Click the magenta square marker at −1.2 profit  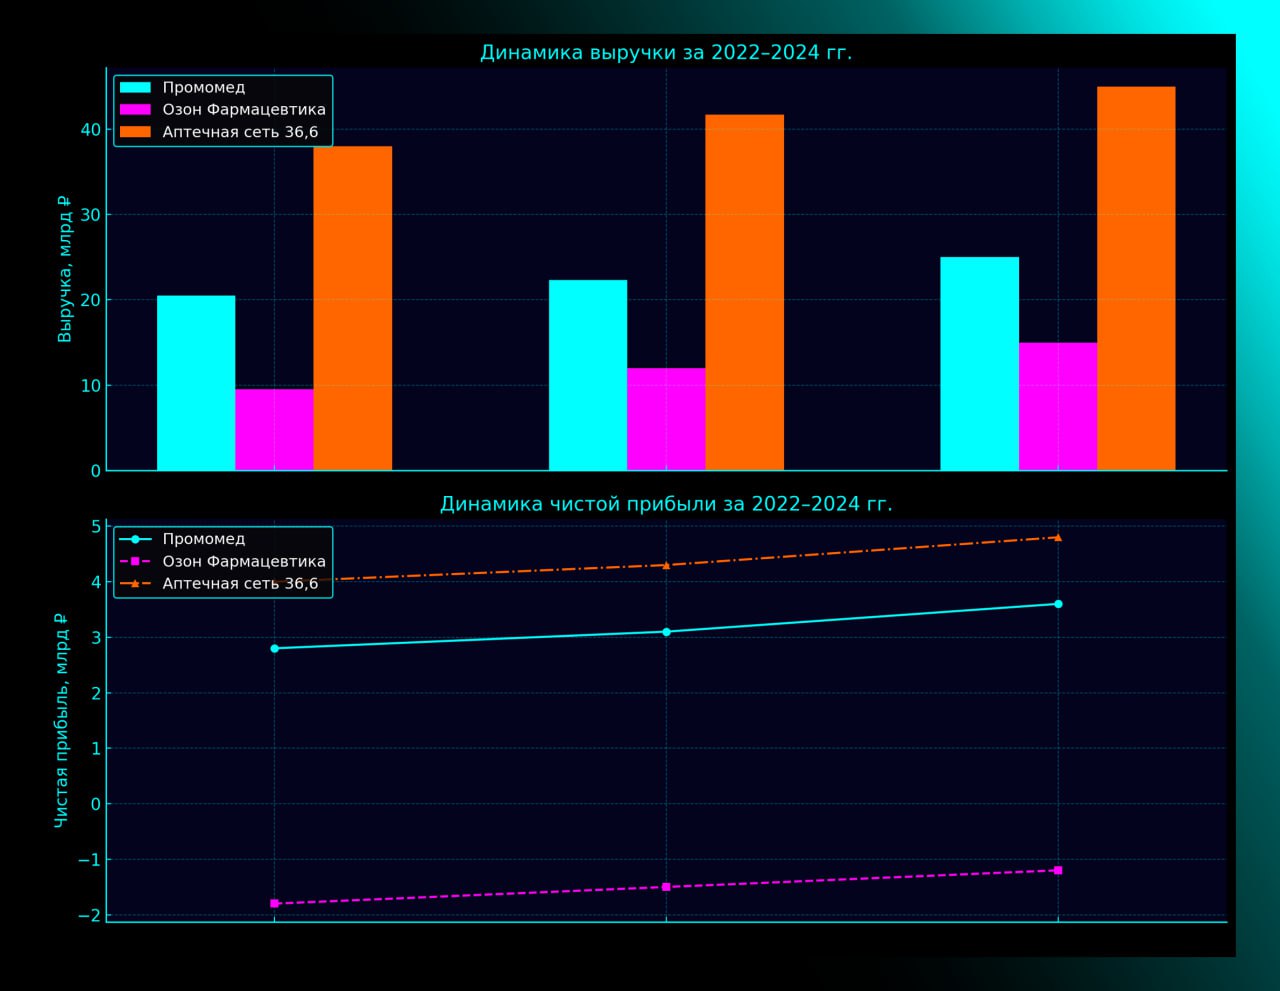pos(1058,870)
